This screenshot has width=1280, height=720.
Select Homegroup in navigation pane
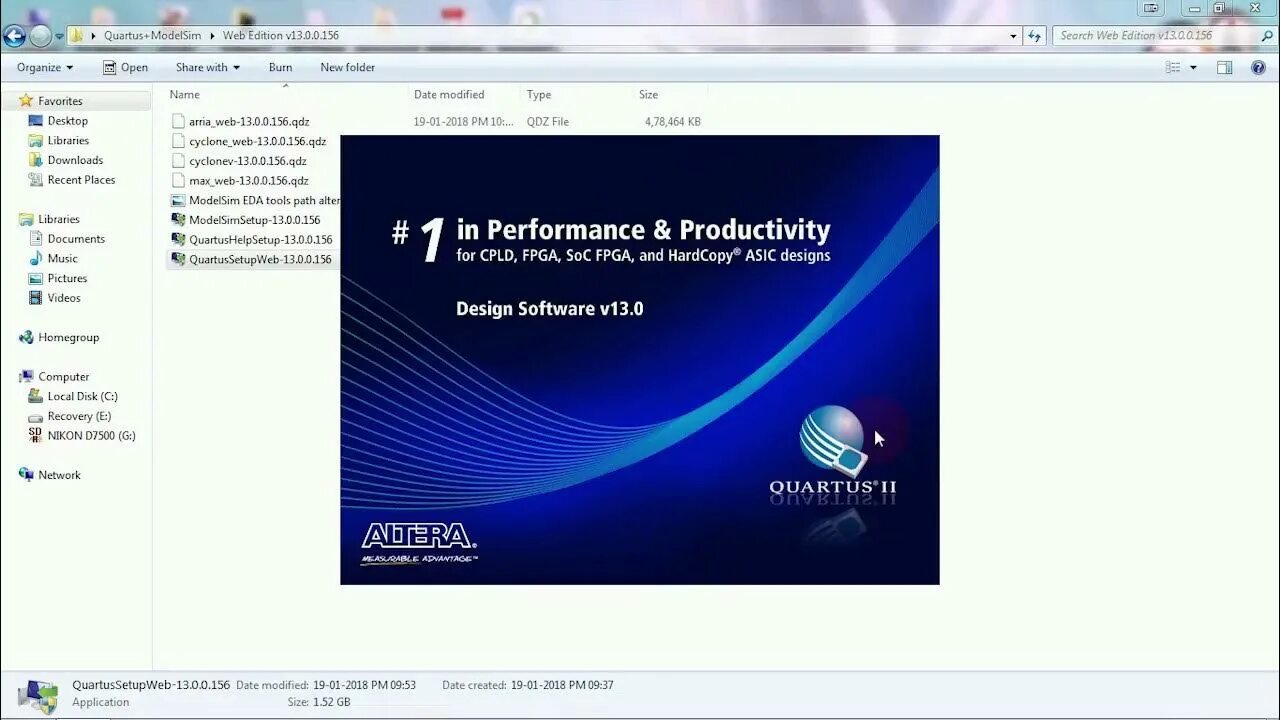(x=68, y=338)
